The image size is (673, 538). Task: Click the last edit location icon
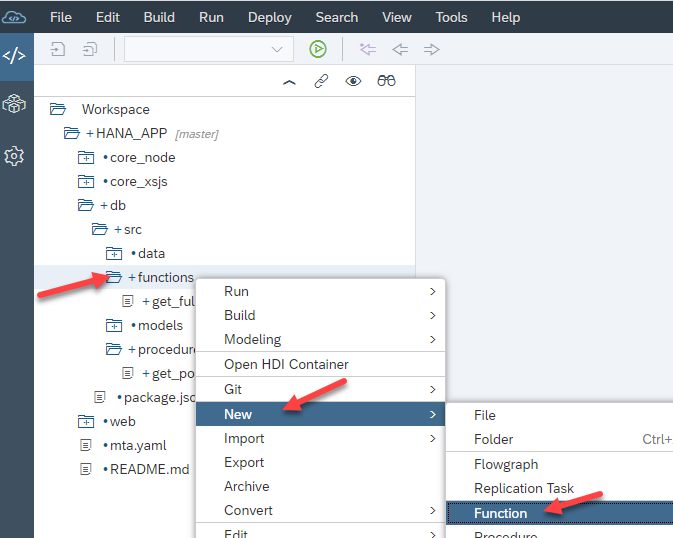pyautogui.click(x=368, y=49)
